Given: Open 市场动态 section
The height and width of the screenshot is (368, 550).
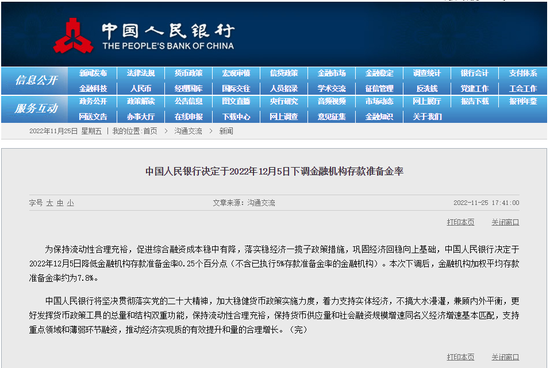Looking at the screenshot, I should click(x=380, y=101).
